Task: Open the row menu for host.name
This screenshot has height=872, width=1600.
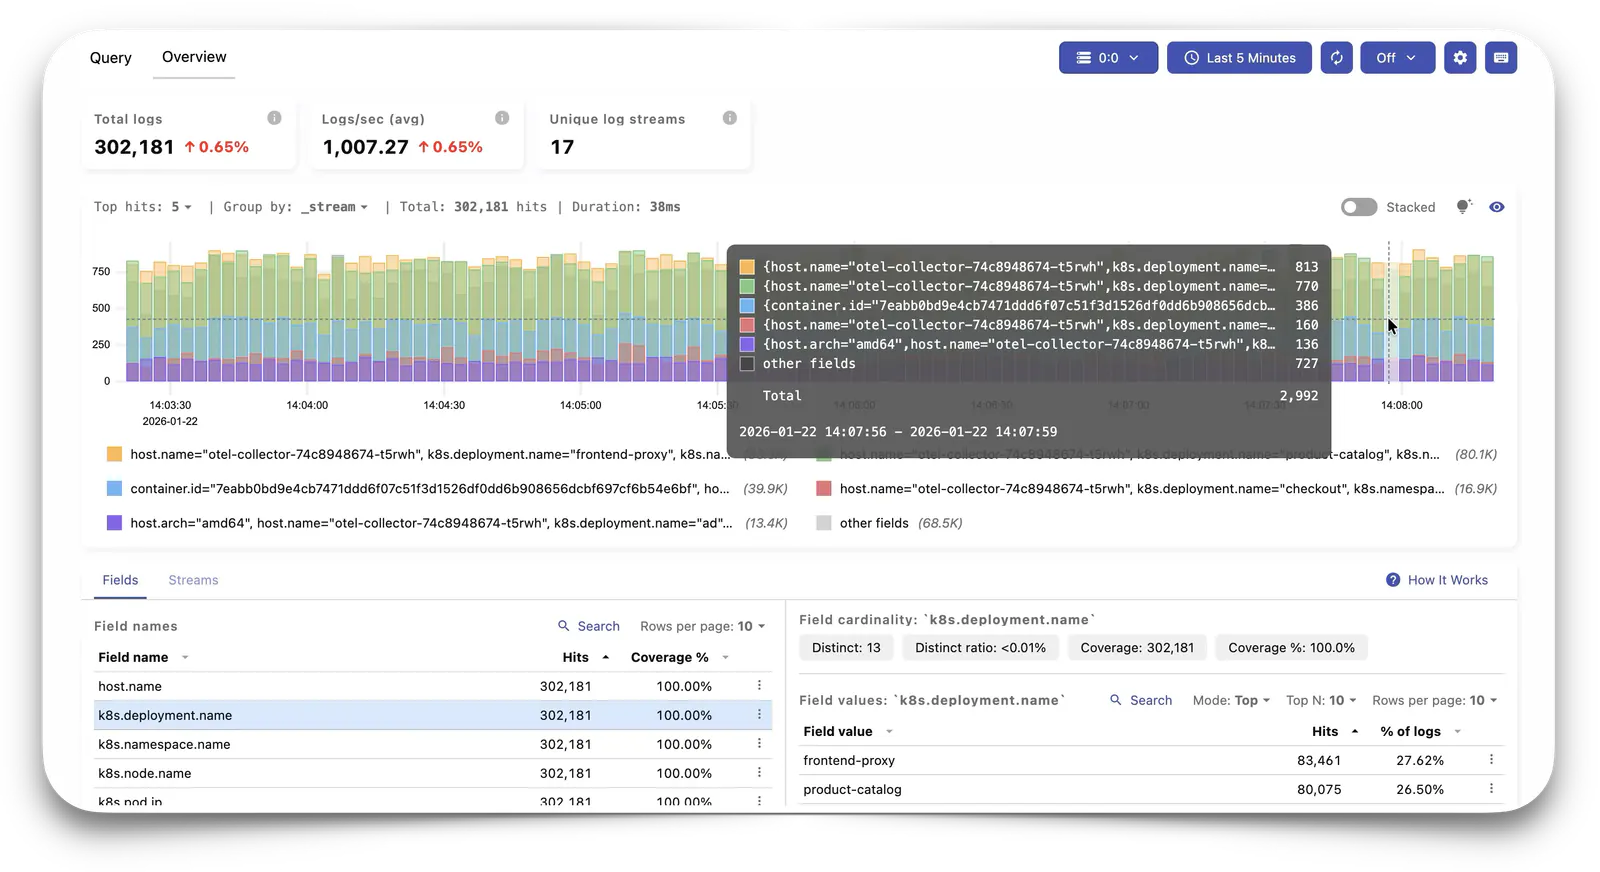Action: click(759, 685)
